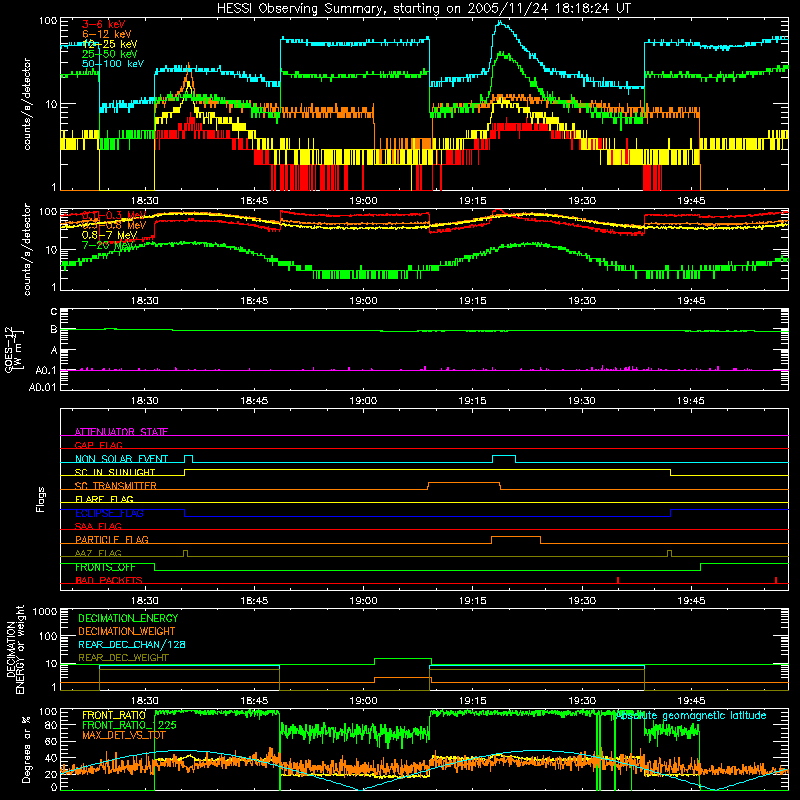Screen dimensions: 800x800
Task: Click the Degrees or % axis title
Action: 26,750
